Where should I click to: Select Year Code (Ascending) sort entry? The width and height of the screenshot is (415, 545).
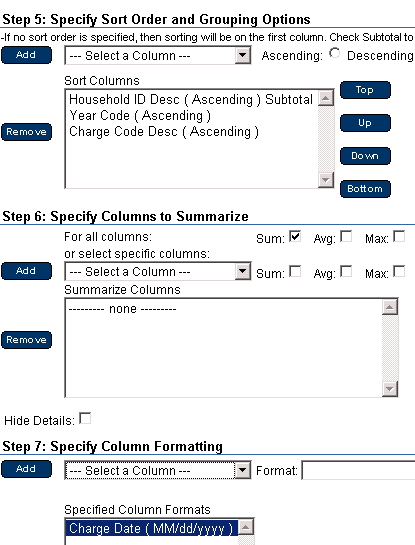(x=140, y=116)
